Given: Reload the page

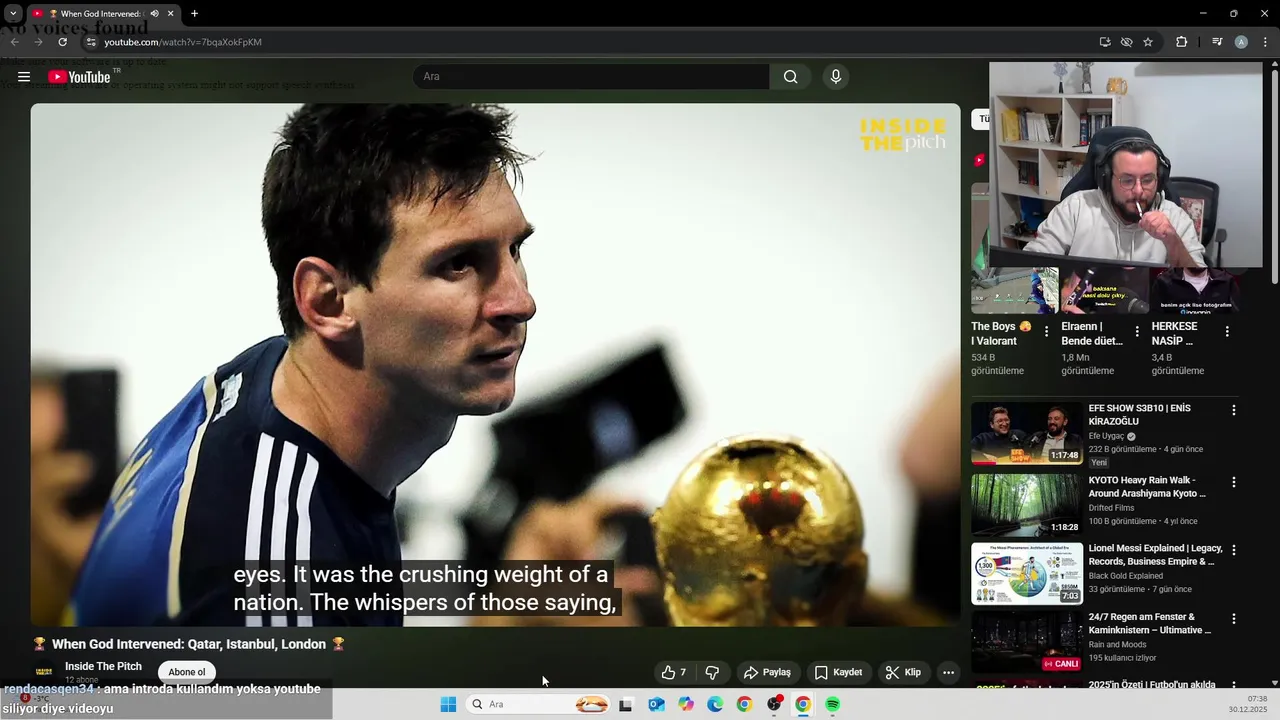Looking at the screenshot, I should [62, 42].
